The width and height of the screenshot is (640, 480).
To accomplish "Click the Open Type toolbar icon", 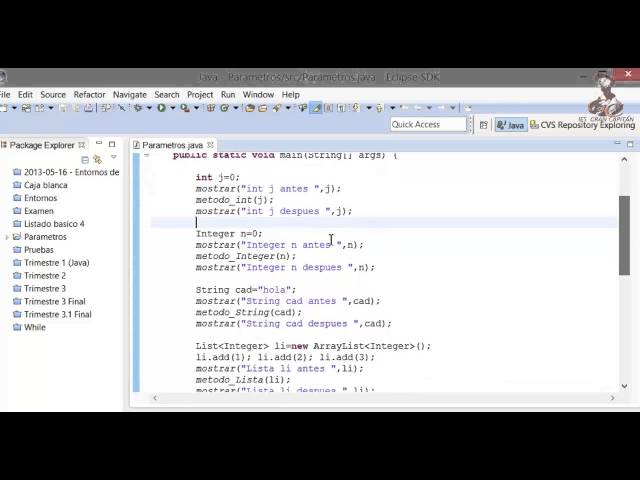I will [250, 108].
